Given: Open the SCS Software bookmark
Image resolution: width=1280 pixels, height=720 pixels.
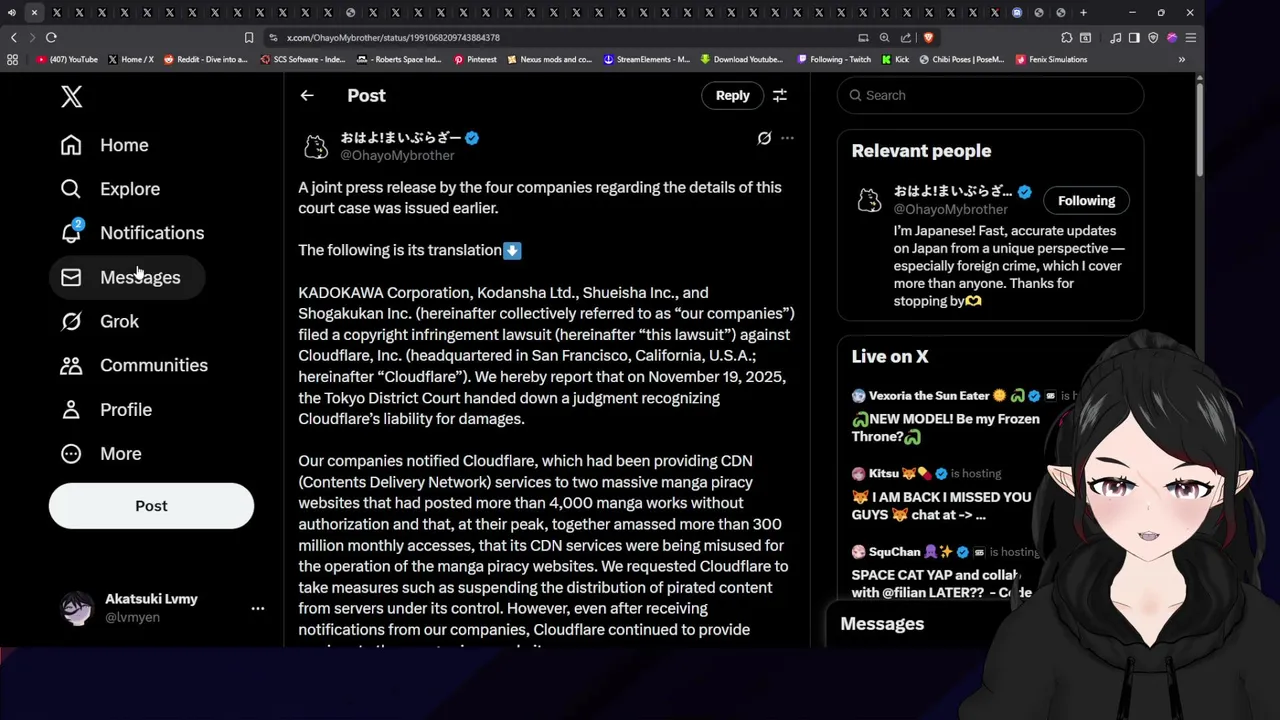Looking at the screenshot, I should tap(303, 59).
